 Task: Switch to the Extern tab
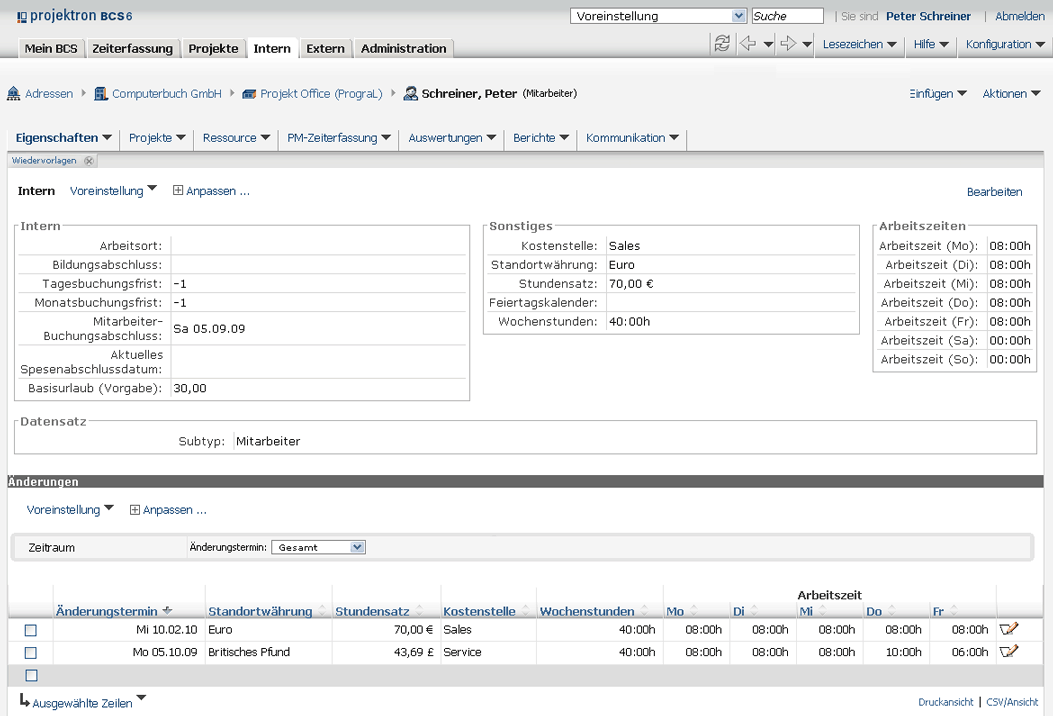click(325, 48)
